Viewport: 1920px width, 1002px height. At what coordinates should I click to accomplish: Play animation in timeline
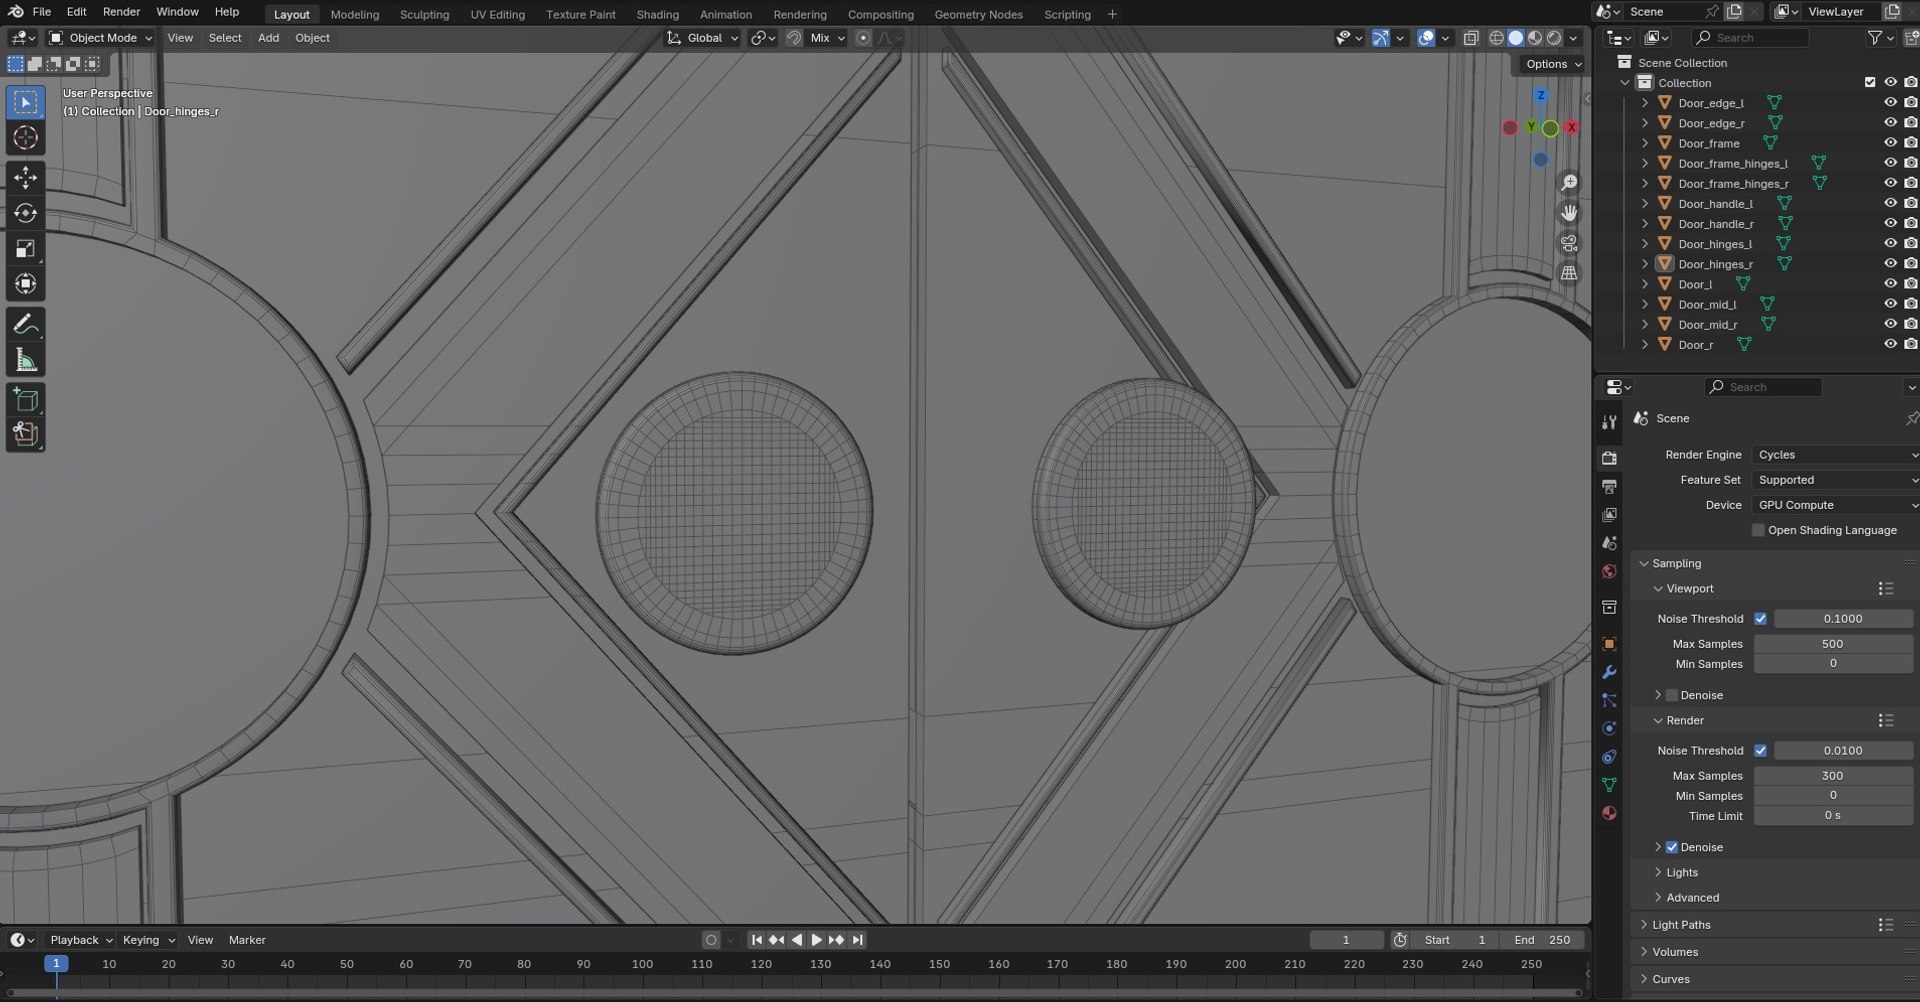tap(816, 940)
